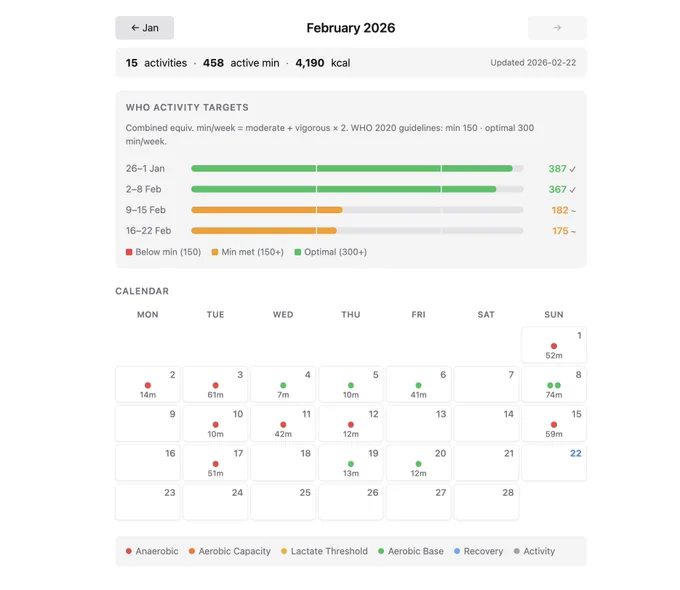Select the February 14 calendar cell
680x590 pixels.
[486, 424]
